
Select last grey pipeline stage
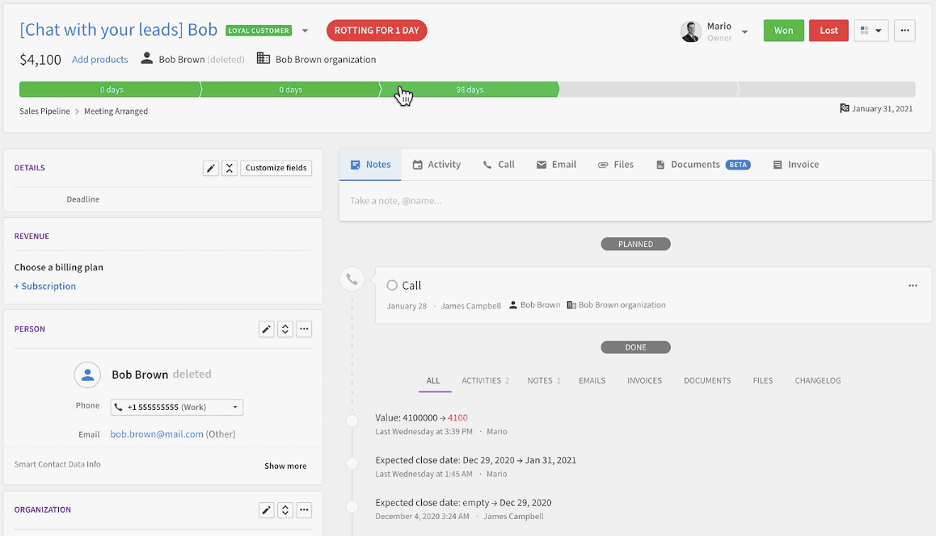(826, 90)
